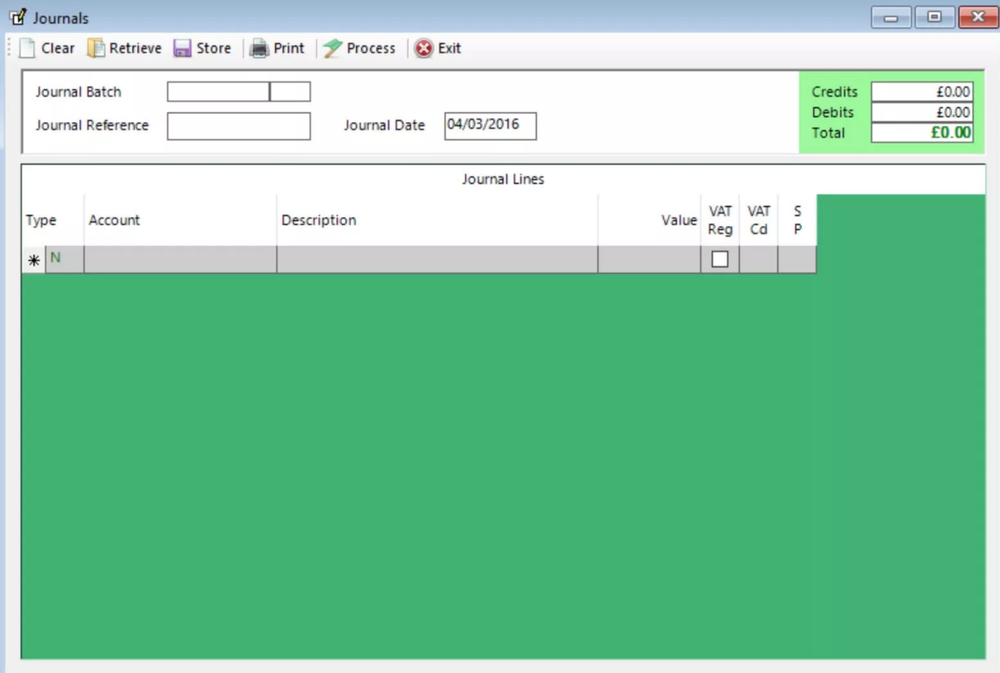This screenshot has width=1000, height=673.
Task: Click the small second segment of Journal Batch
Action: pos(292,92)
